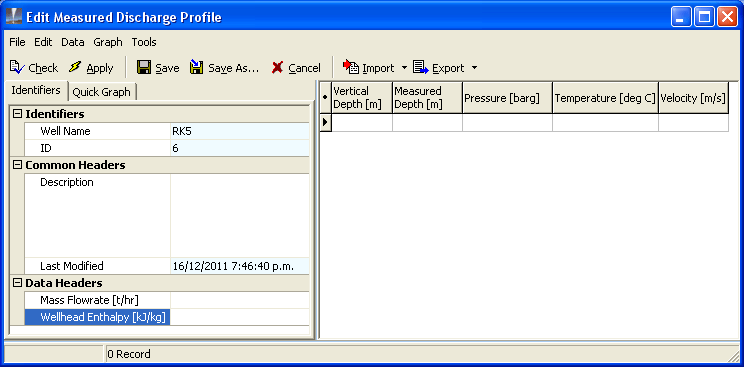Close the Edit Measured Discharge Profile window
Screen dimensions: 744x367
[727, 17]
